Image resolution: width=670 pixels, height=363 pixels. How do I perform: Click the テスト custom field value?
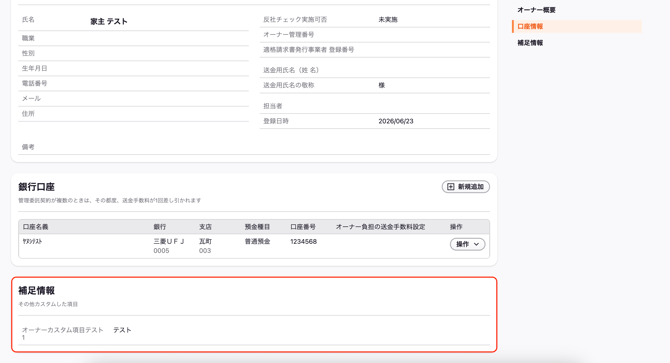click(x=122, y=330)
